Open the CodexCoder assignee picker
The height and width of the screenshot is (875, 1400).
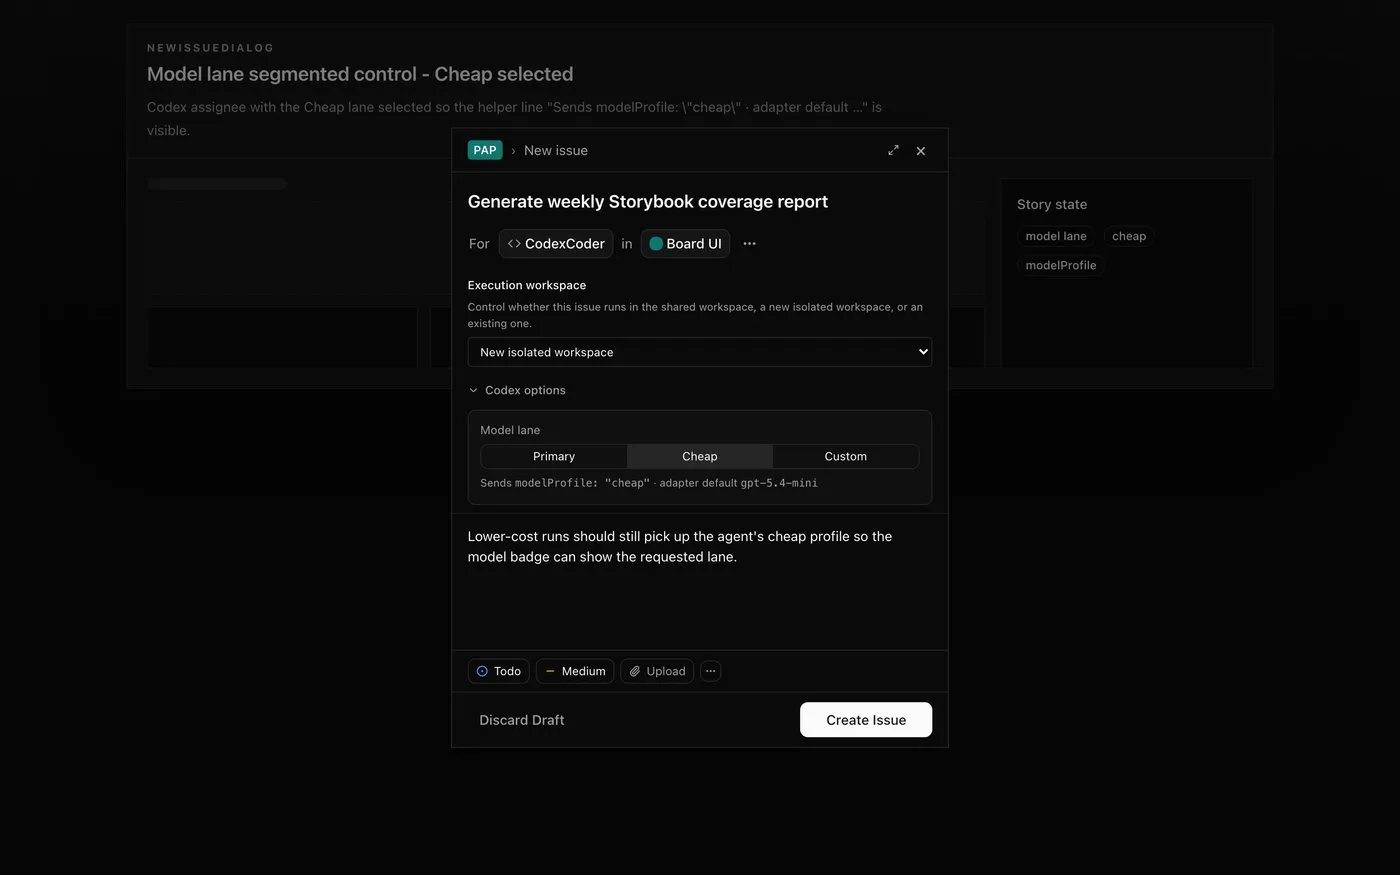click(x=556, y=244)
